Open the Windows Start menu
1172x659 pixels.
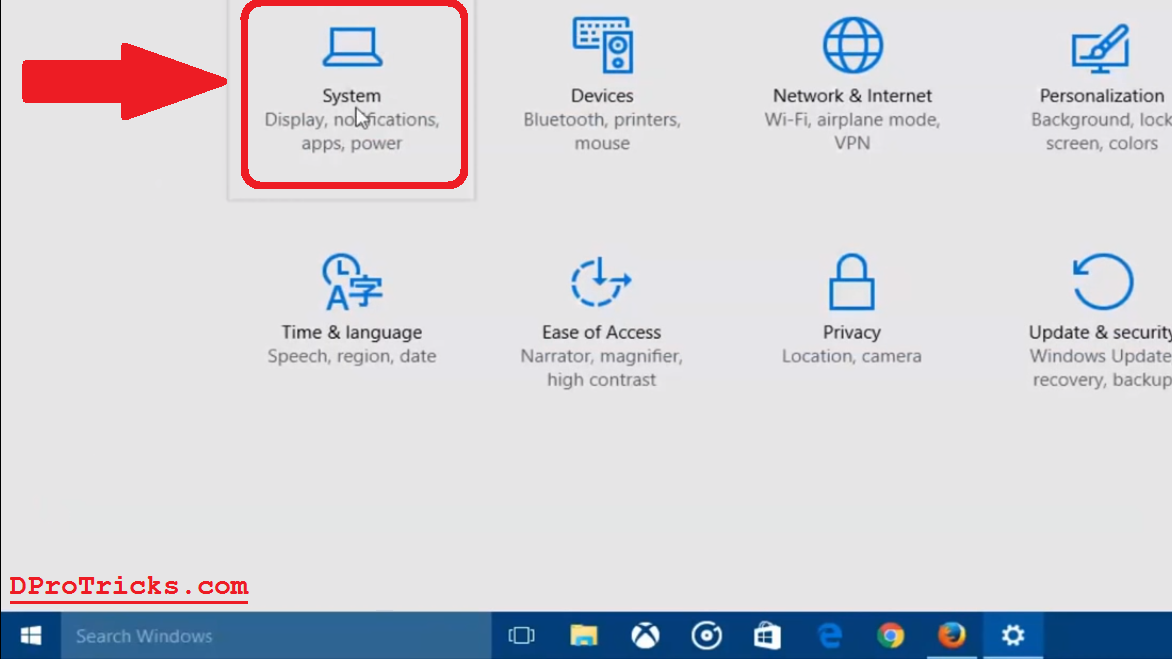(x=31, y=636)
